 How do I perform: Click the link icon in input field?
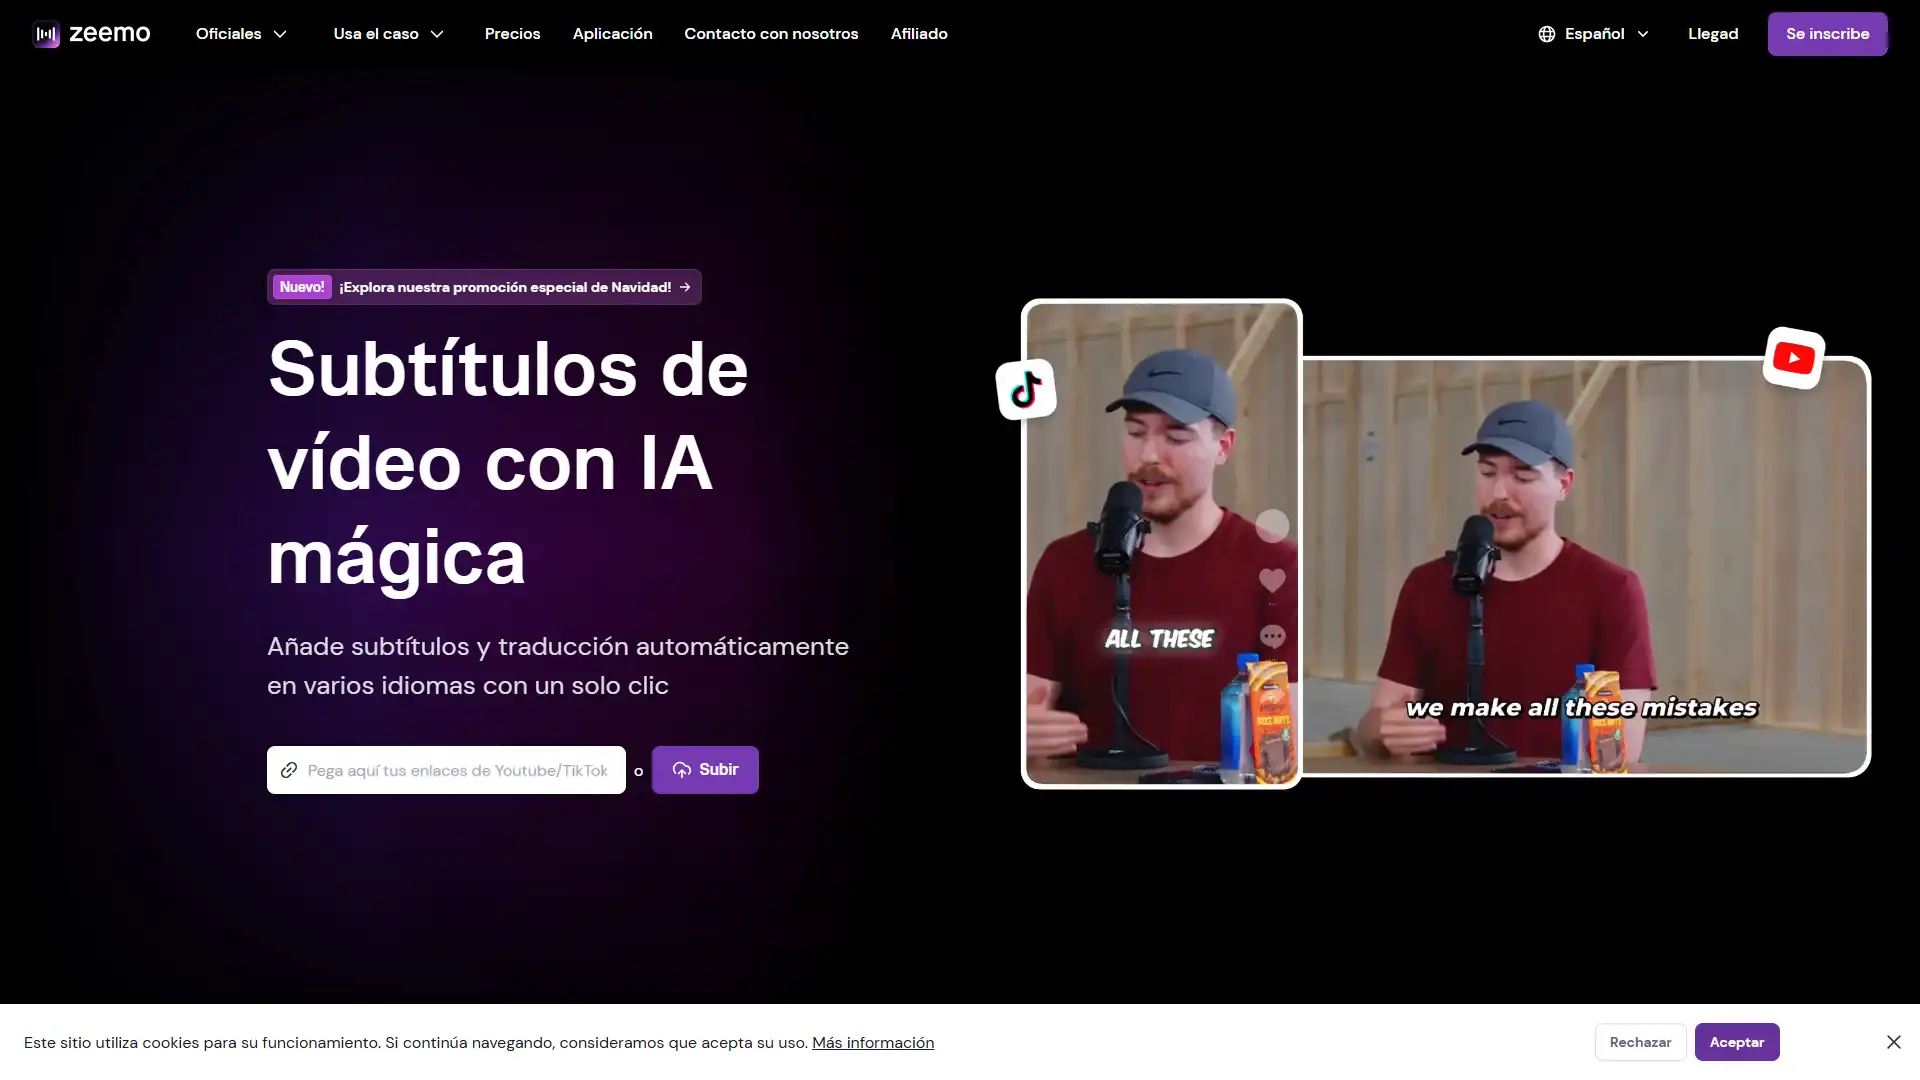click(x=289, y=770)
